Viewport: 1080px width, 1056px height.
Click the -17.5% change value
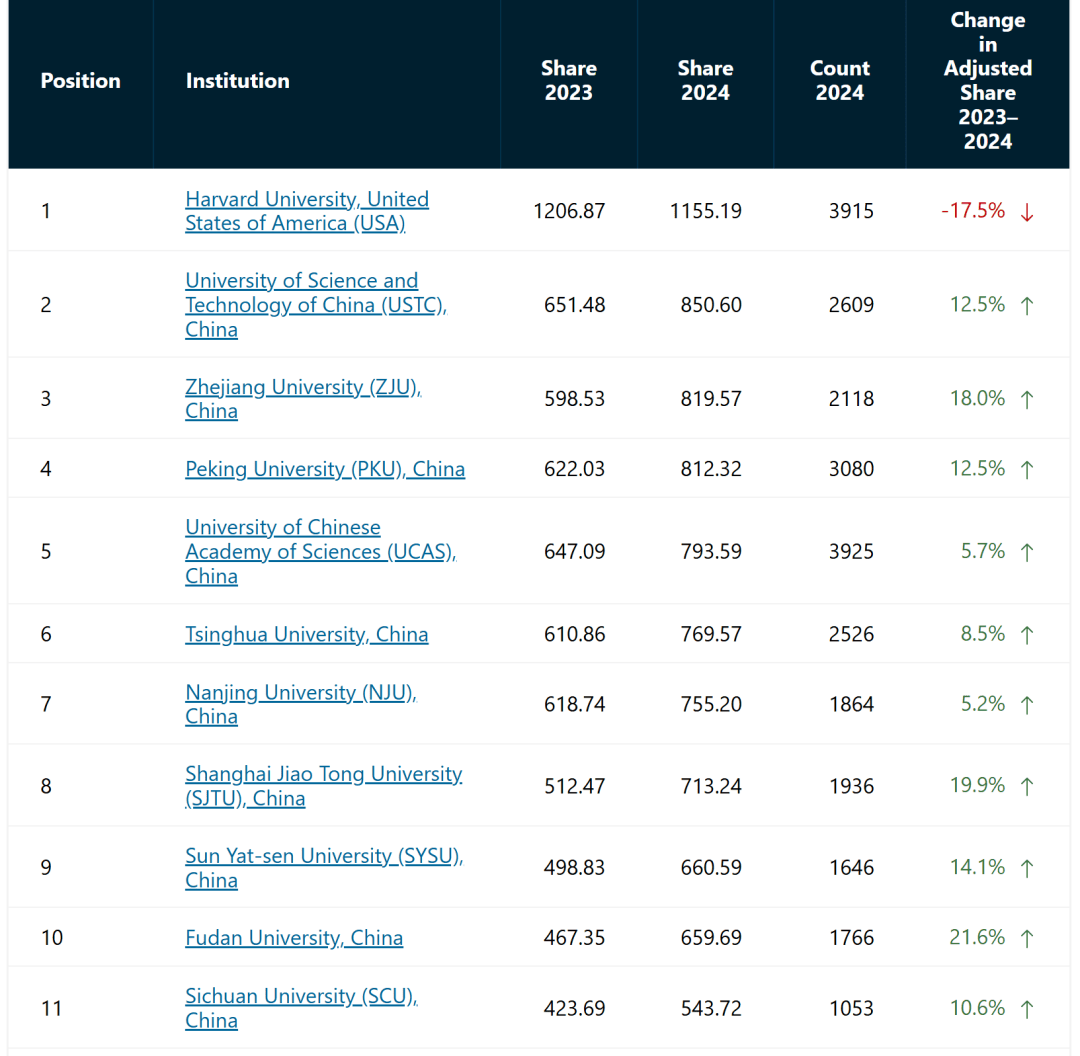click(x=973, y=211)
